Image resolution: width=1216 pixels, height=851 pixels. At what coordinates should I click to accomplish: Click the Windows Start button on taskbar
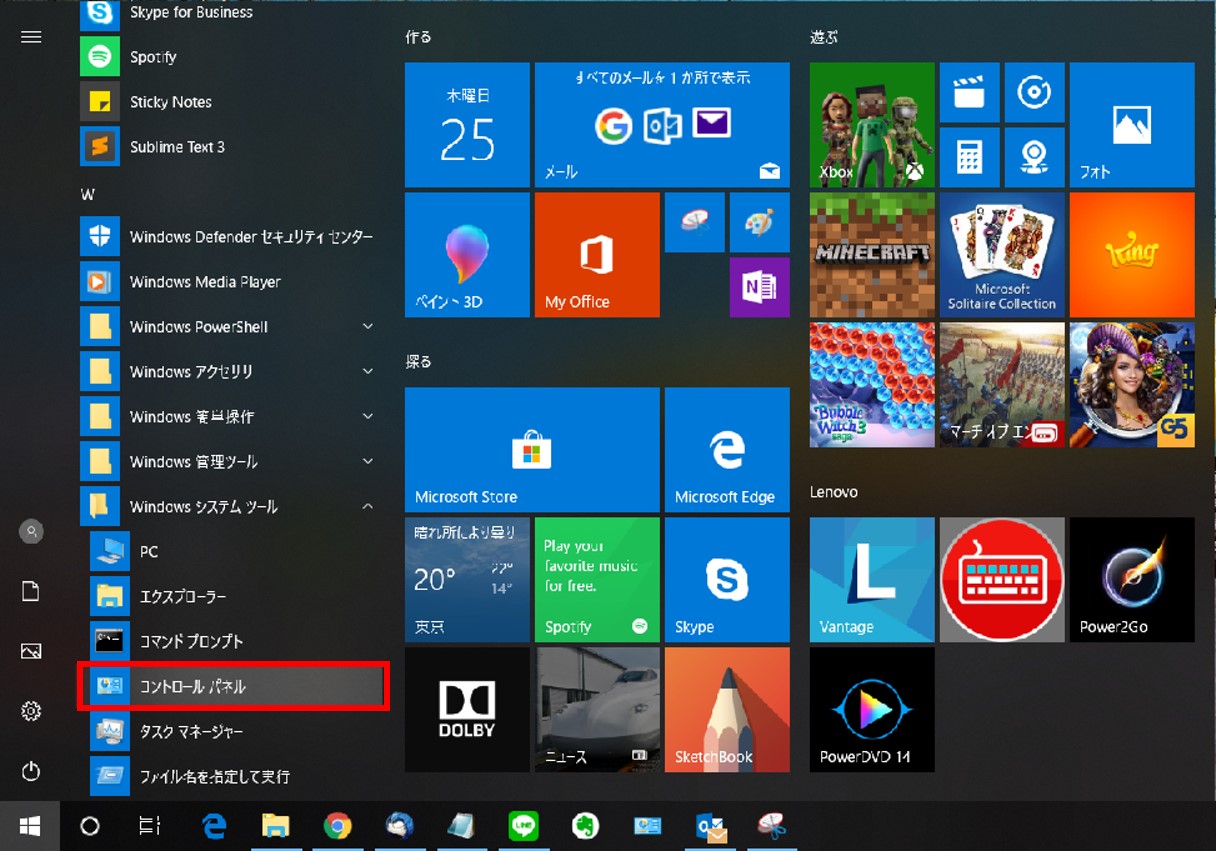30,826
